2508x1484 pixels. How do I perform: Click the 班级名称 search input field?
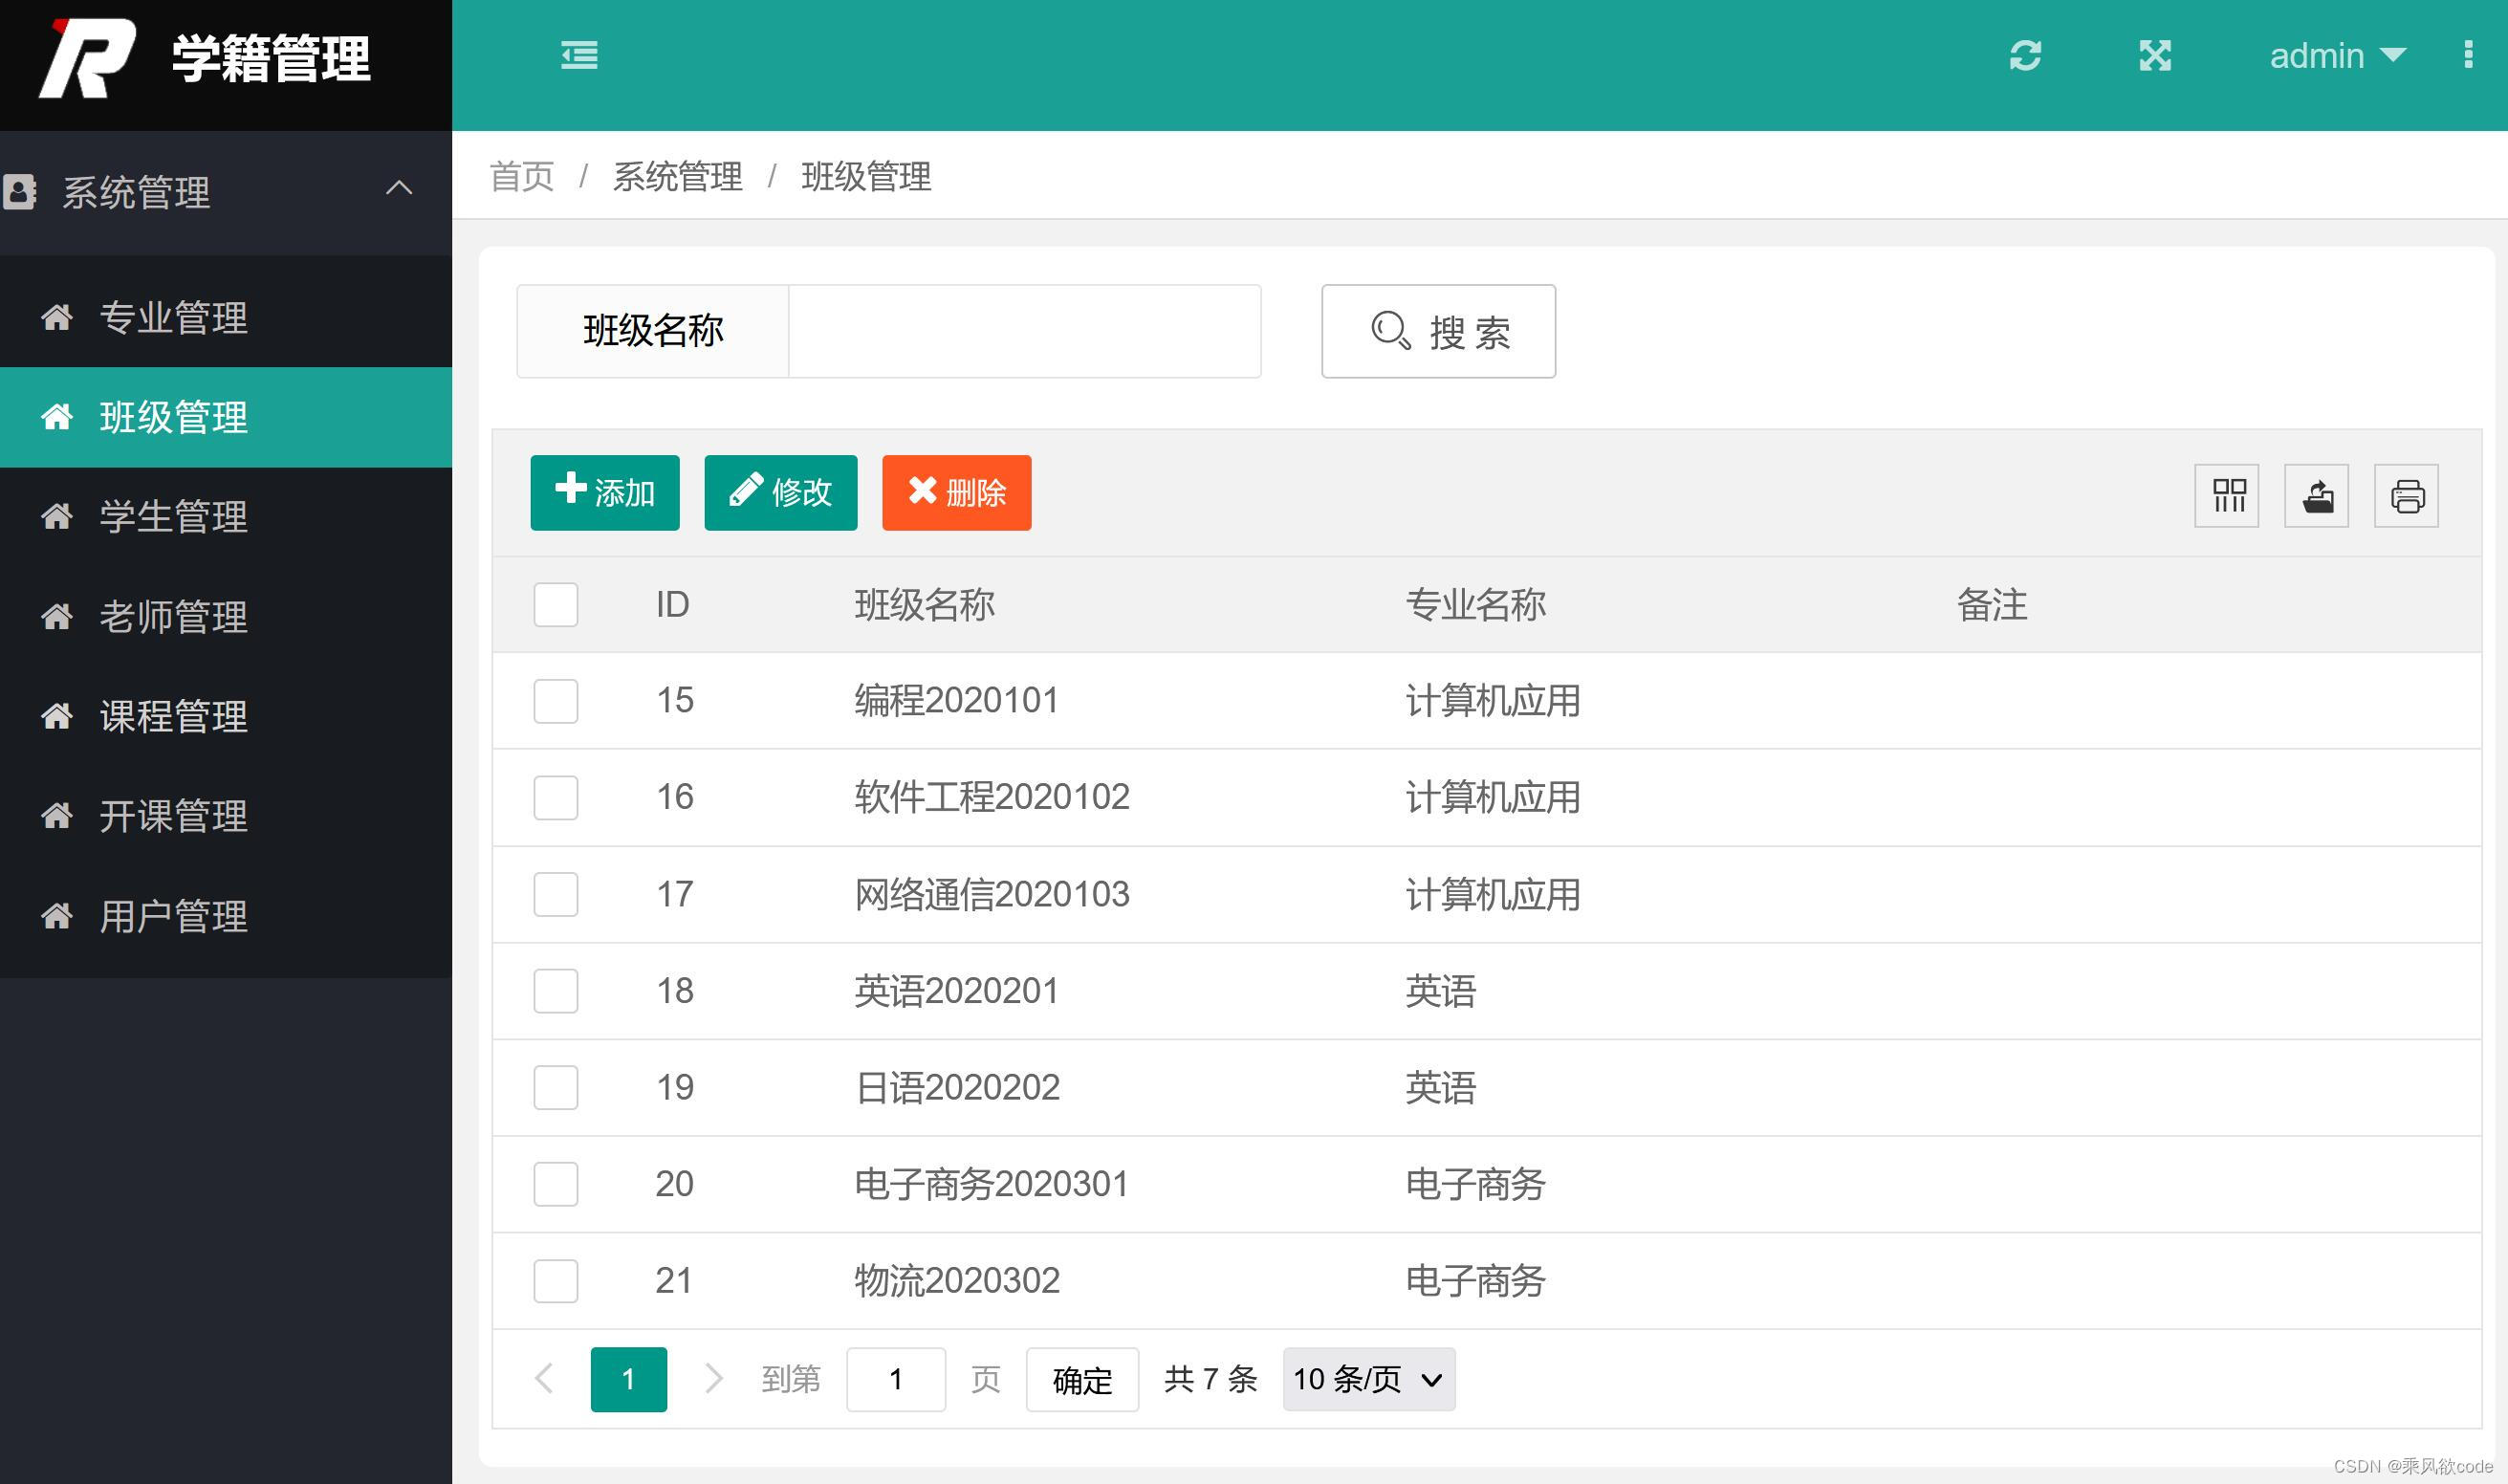[1024, 331]
